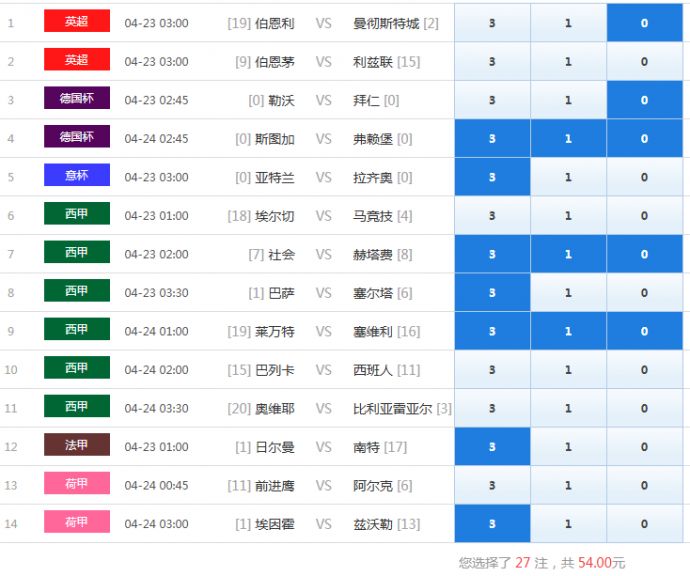Screen dimensions: 690x576
Task: Open home team 莱万特 link
Action: click(274, 331)
